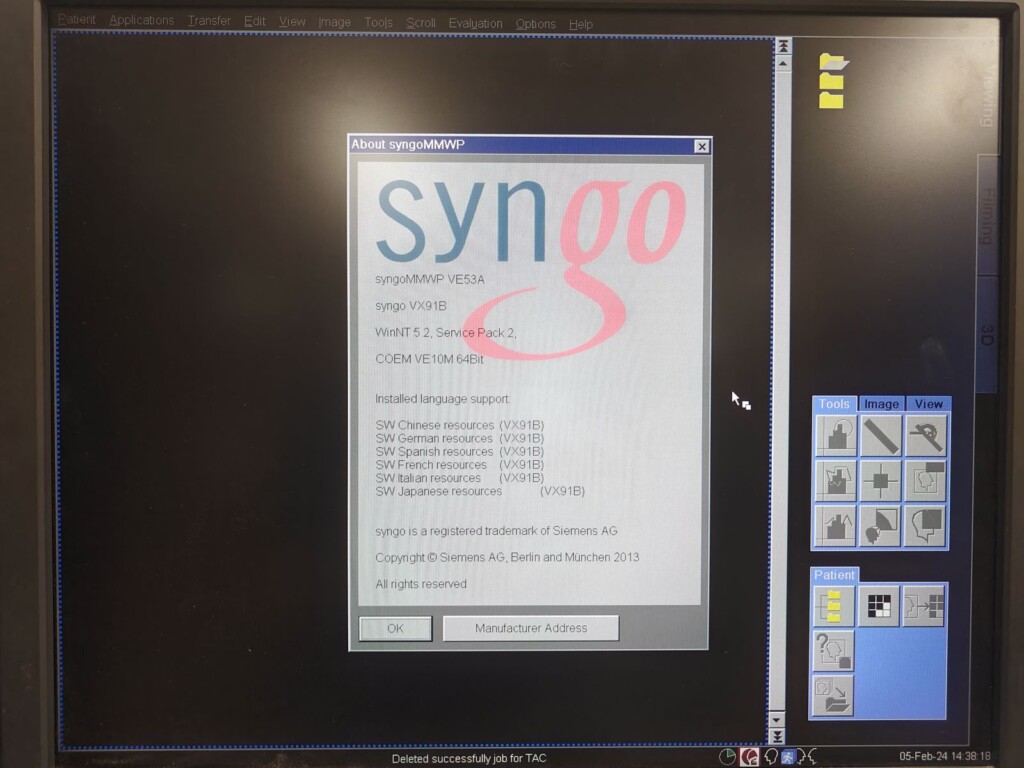The height and width of the screenshot is (768, 1024).
Task: Switch to the Image tab
Action: tap(881, 404)
